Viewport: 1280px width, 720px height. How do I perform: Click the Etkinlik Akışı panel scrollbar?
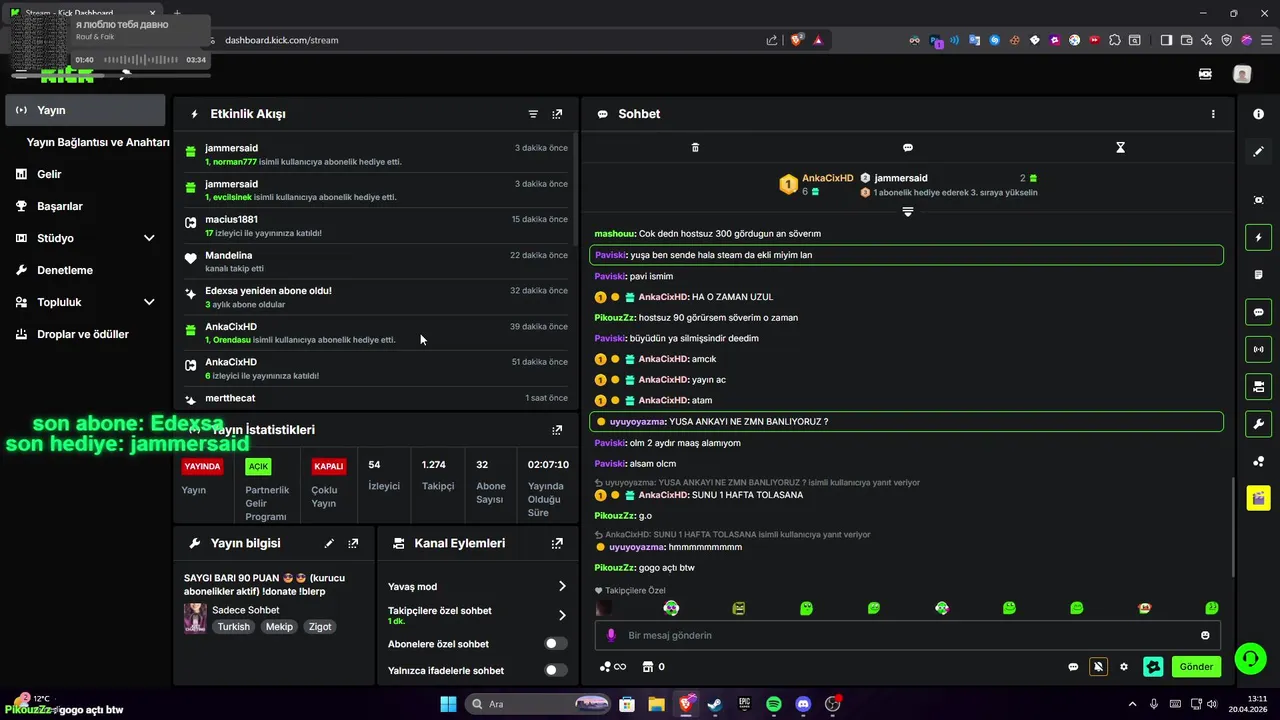575,190
